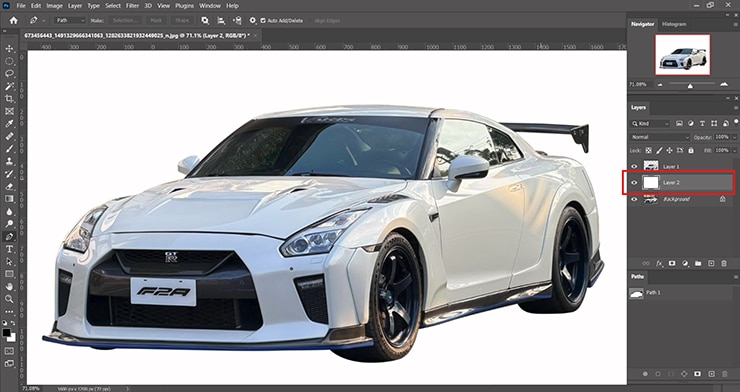Open the Opacity value dropdown arrow
The image size is (740, 392).
pyautogui.click(x=734, y=137)
